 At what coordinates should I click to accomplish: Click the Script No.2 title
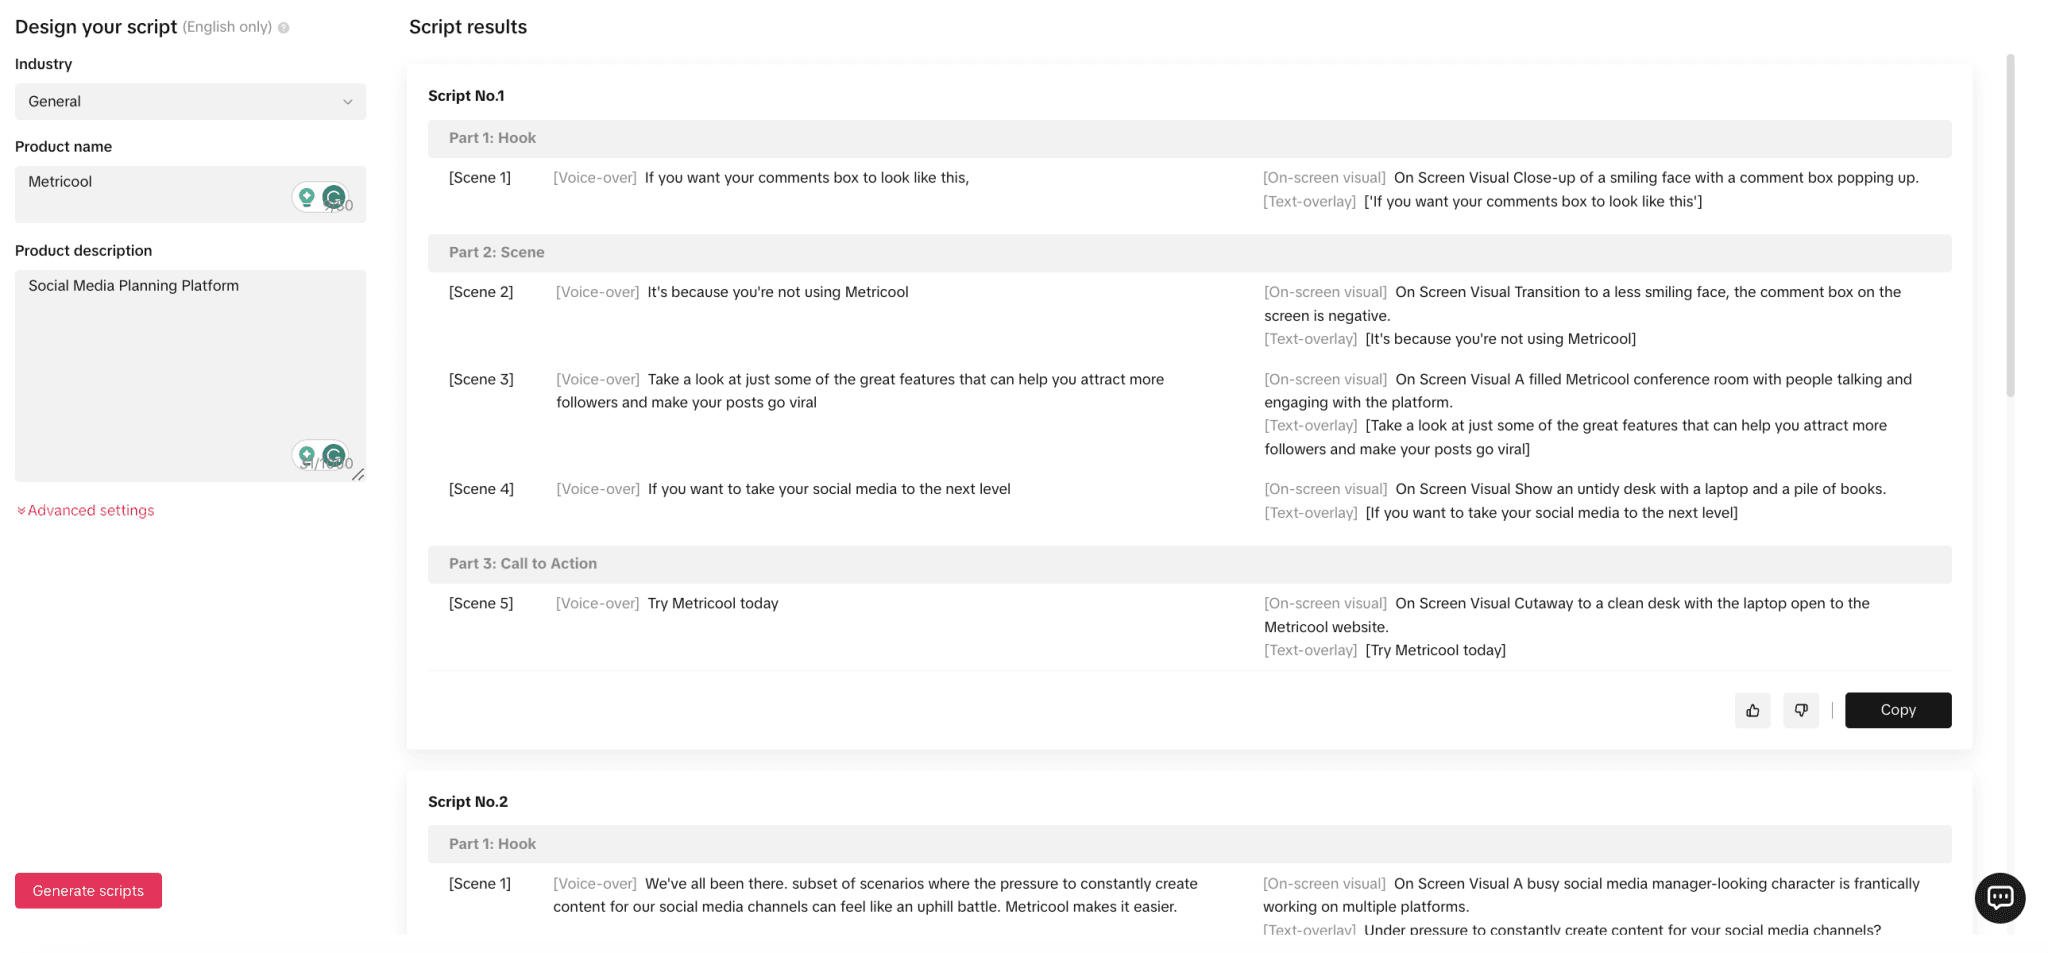[468, 802]
